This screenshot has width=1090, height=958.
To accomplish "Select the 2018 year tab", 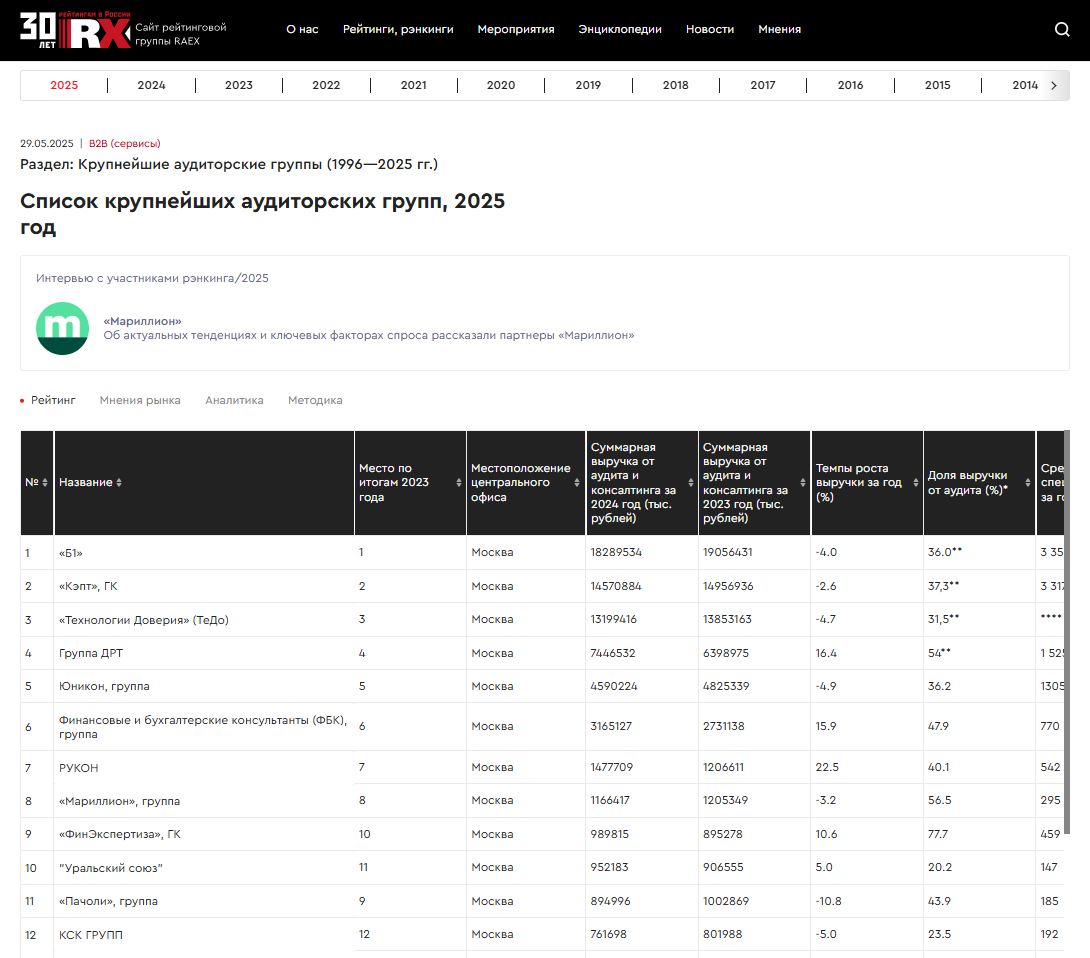I will click(676, 86).
